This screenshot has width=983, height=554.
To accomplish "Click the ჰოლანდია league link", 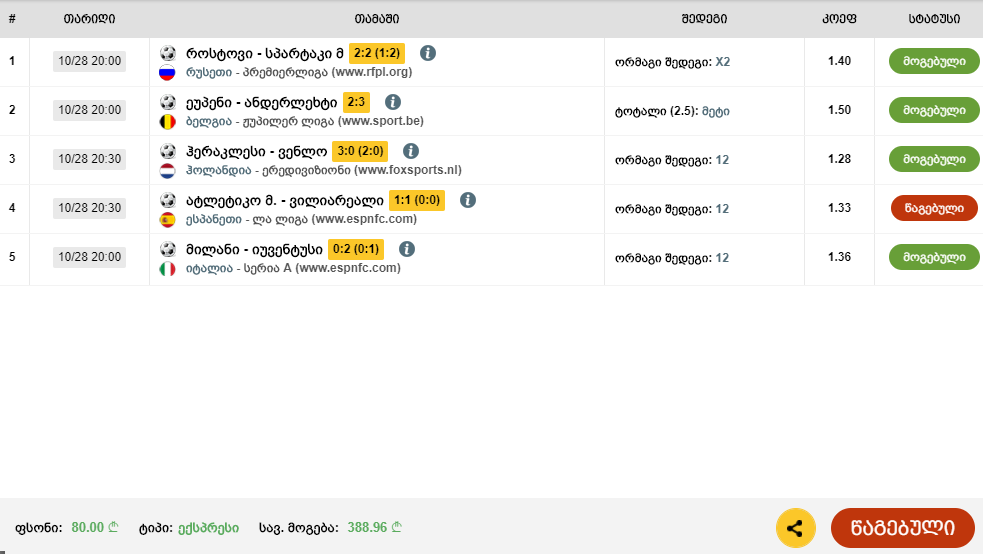I will click(218, 170).
